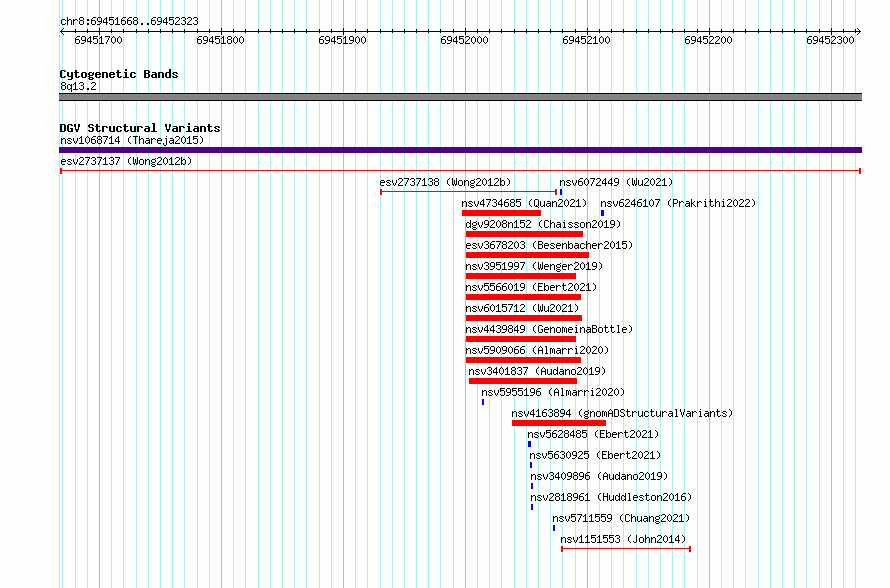The height and width of the screenshot is (588, 890).
Task: Click nsv5711559 (Chuang2021) label
Action: 621,518
